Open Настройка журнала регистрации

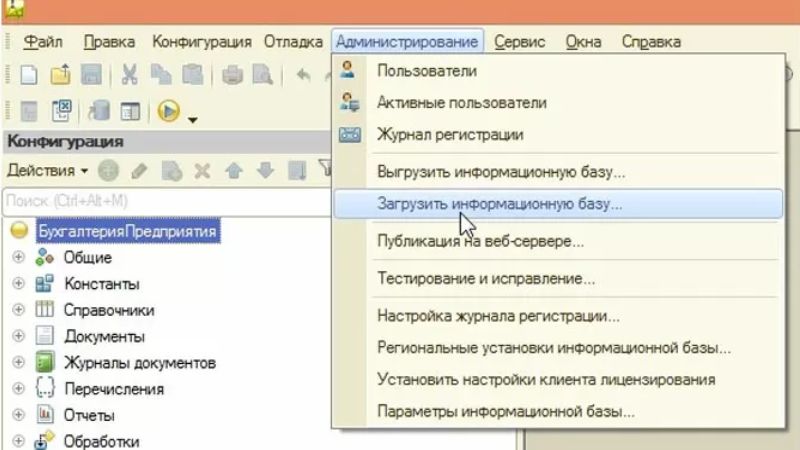tap(558, 316)
